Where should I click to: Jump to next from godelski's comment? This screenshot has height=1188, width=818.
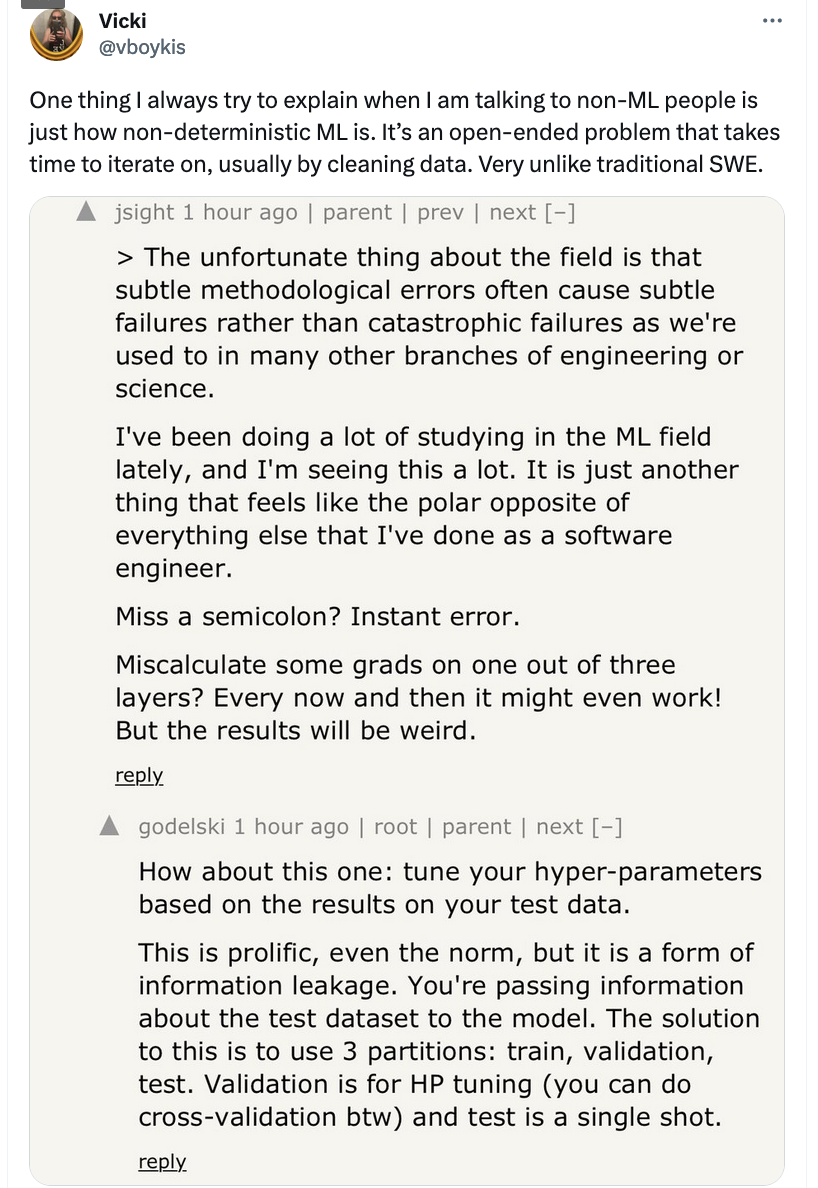pyautogui.click(x=560, y=827)
